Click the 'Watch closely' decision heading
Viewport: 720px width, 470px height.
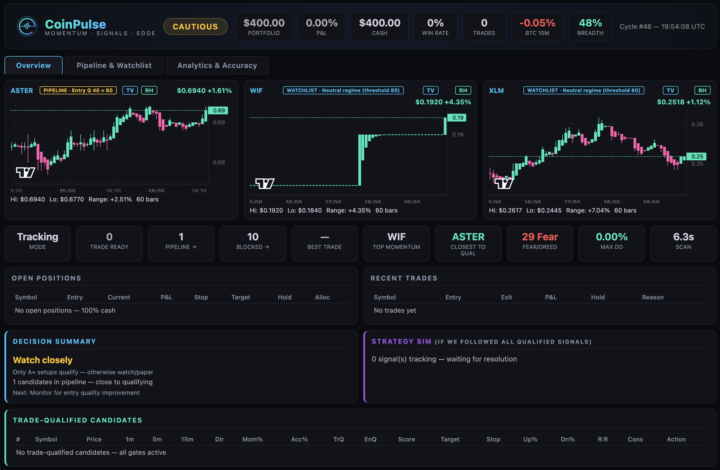point(43,360)
